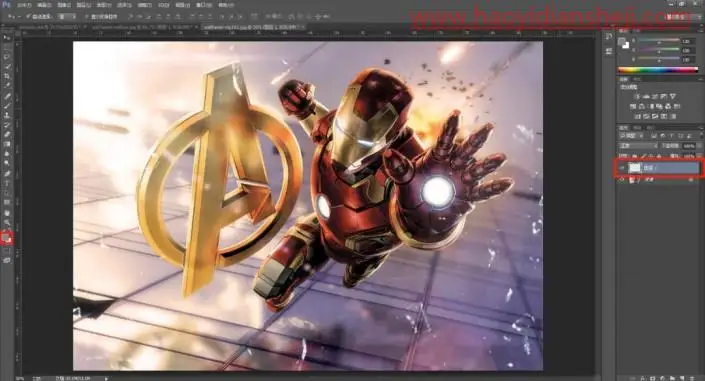Select the Clone Stamp tool

tap(7, 115)
